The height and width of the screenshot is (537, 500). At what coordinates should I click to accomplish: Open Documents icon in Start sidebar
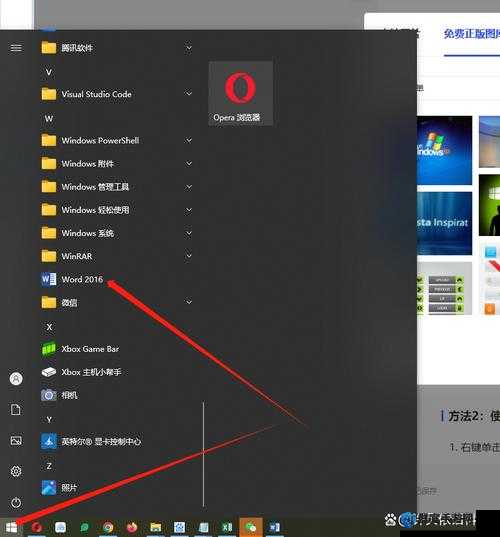tap(16, 410)
